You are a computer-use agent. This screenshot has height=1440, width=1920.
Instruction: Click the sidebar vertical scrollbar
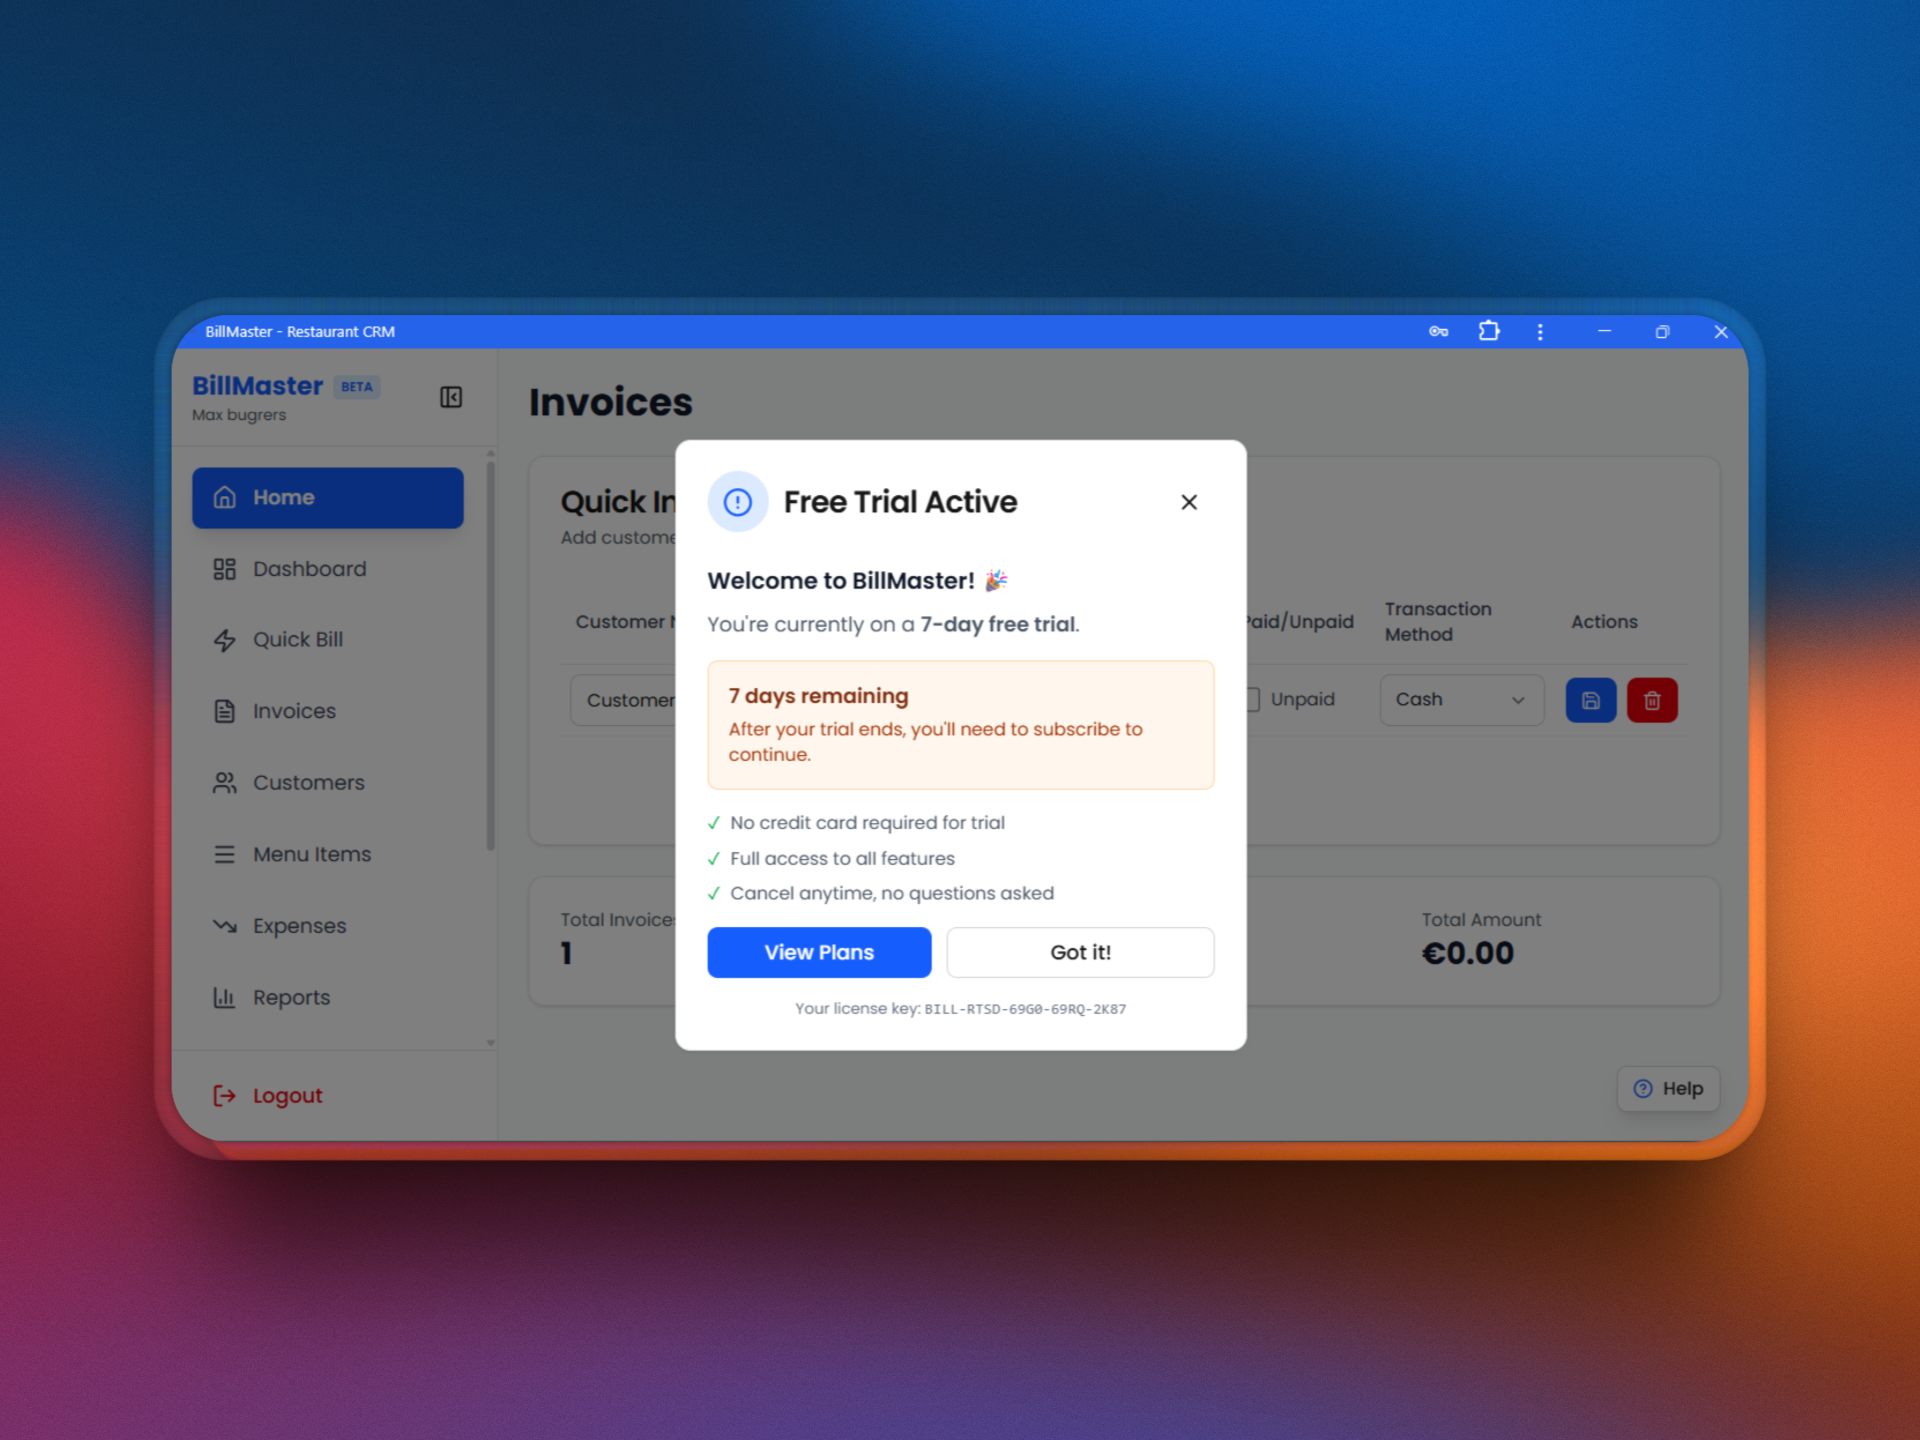click(x=490, y=660)
